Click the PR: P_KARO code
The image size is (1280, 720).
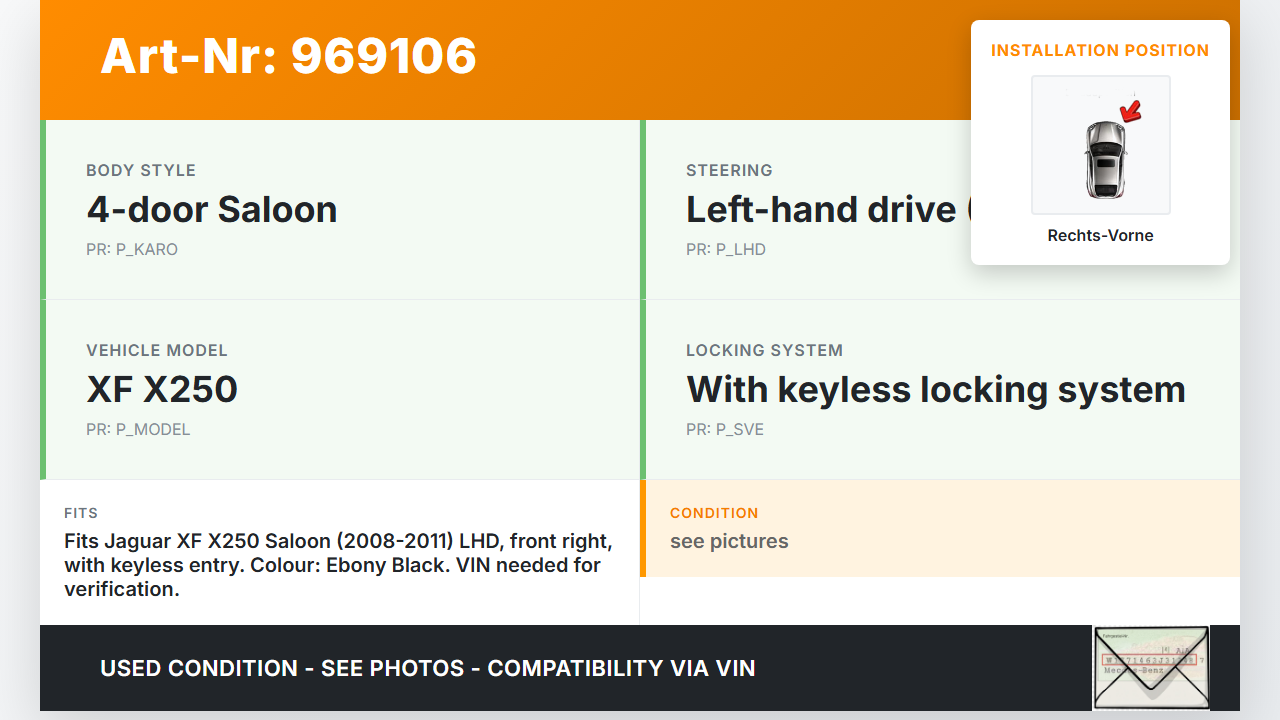[132, 249]
